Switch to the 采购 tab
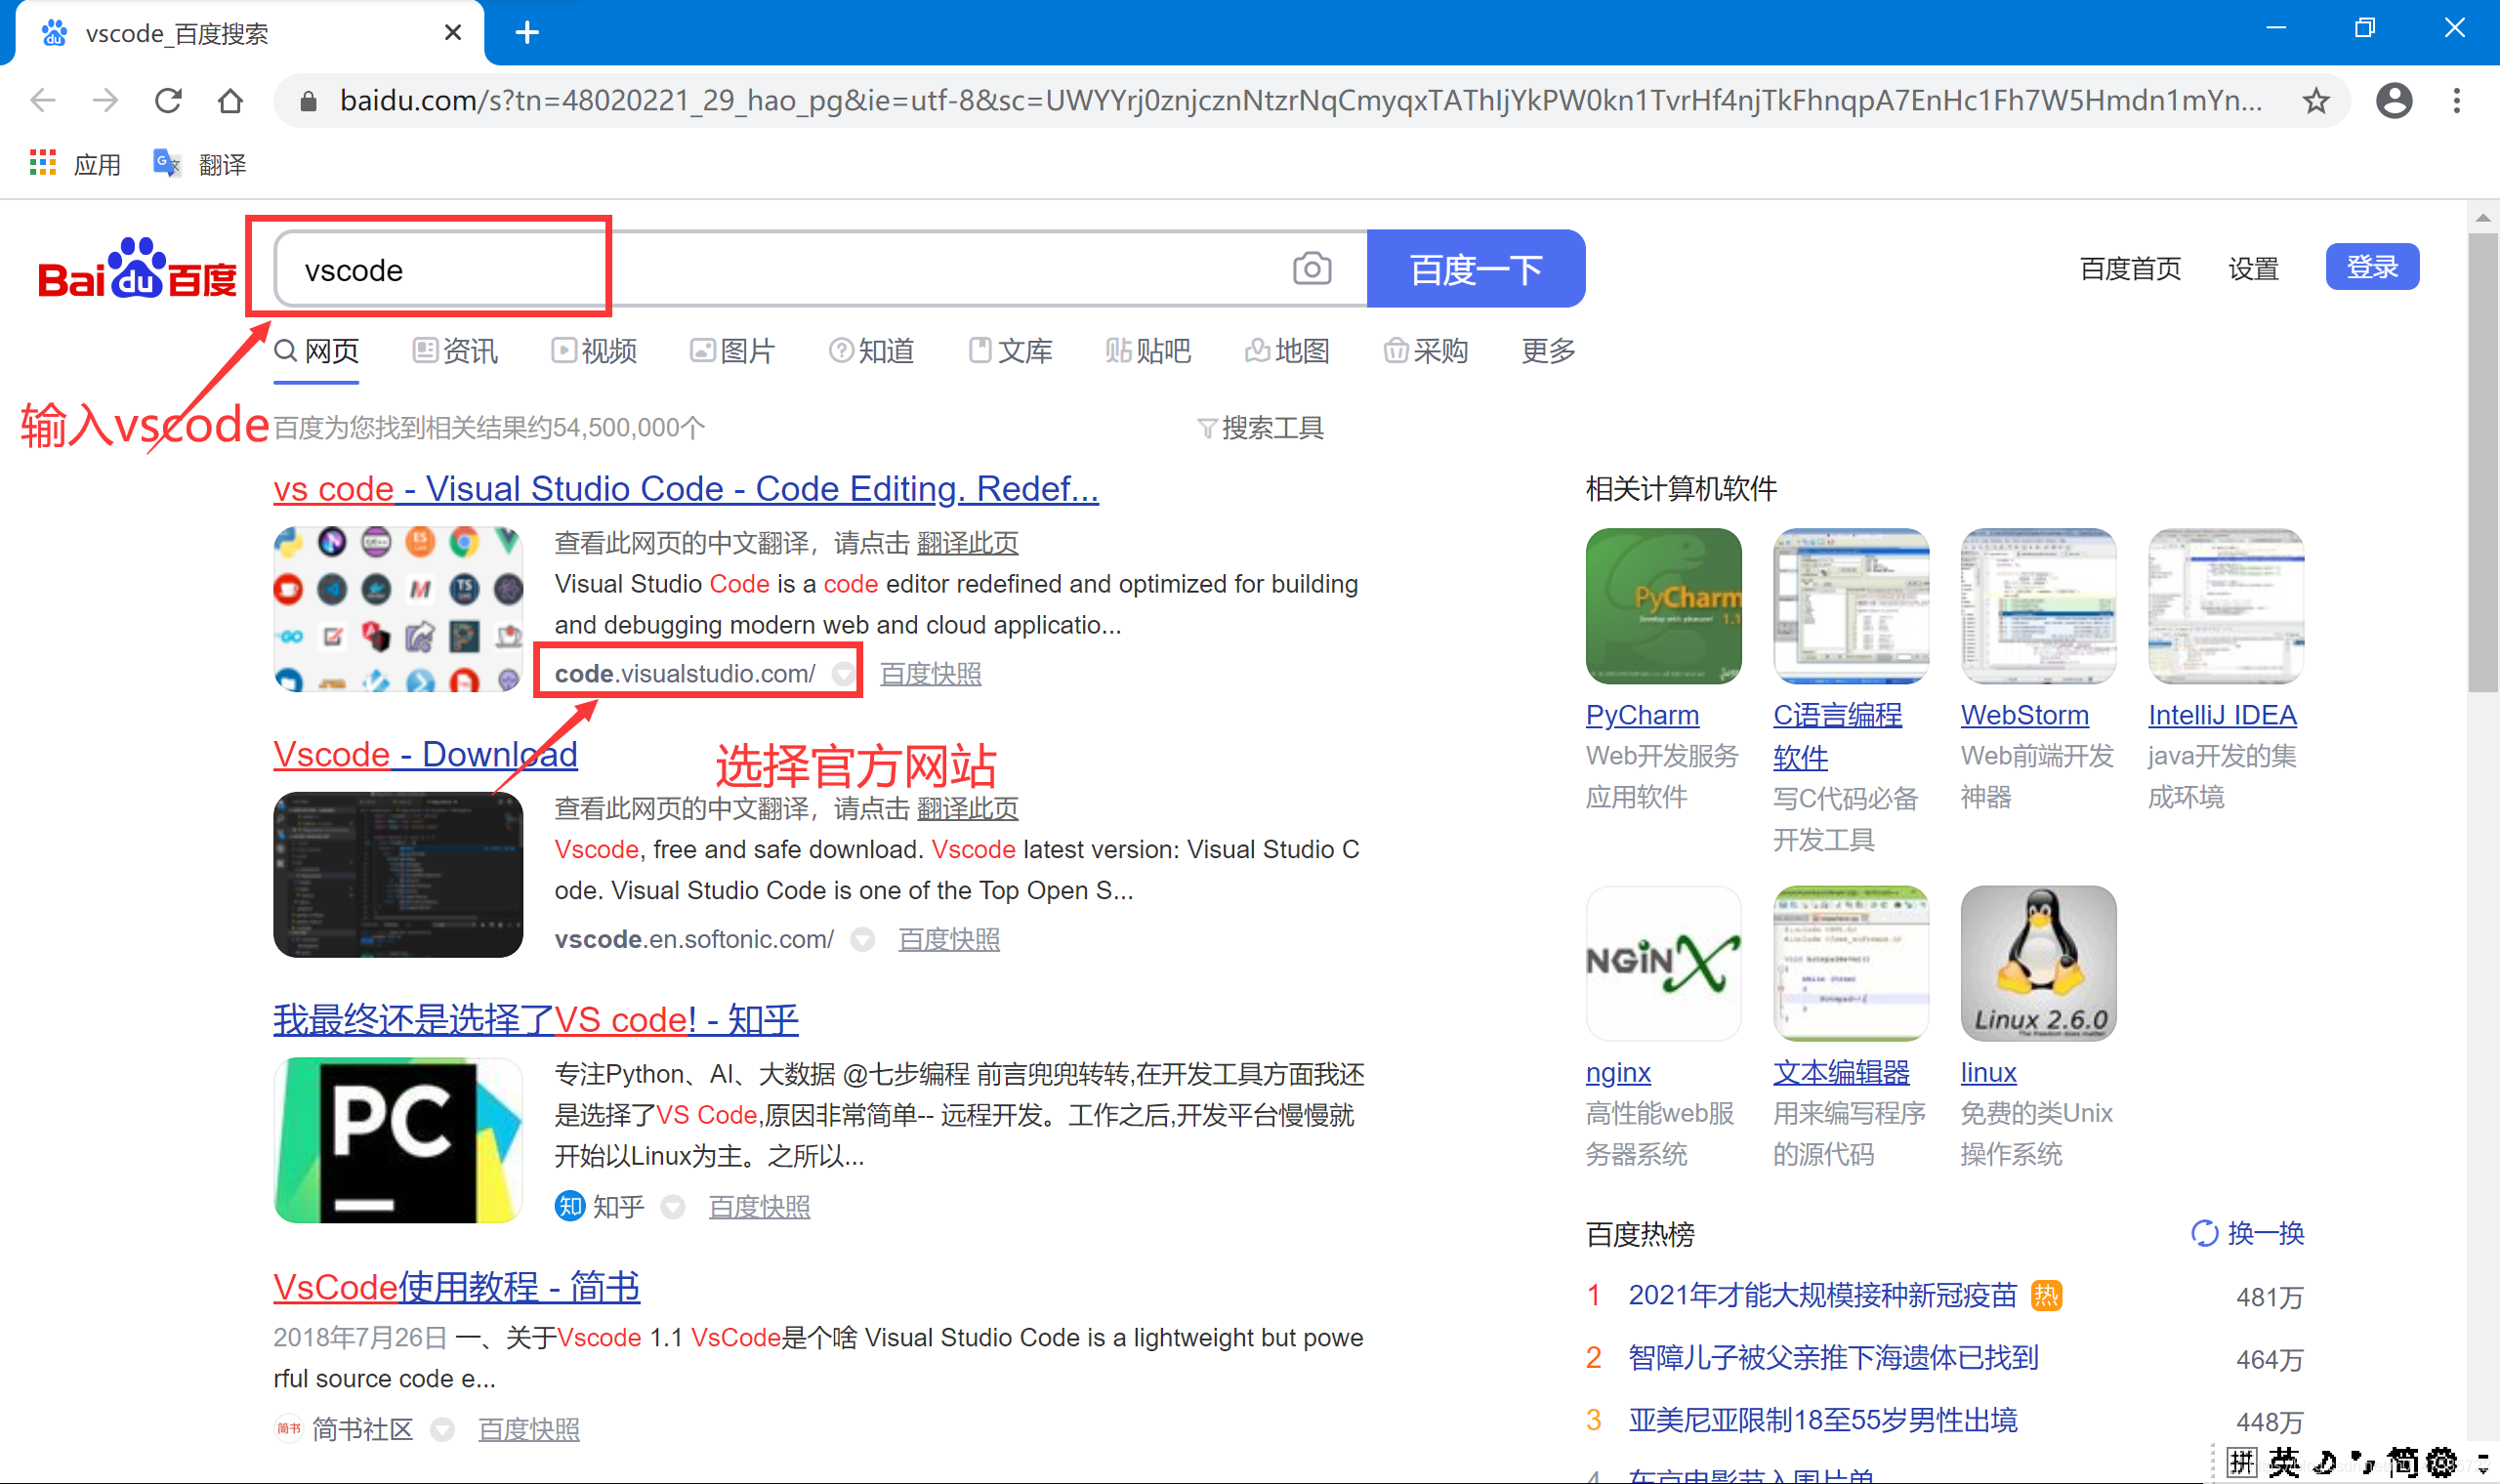Image resolution: width=2500 pixels, height=1484 pixels. (x=1425, y=351)
